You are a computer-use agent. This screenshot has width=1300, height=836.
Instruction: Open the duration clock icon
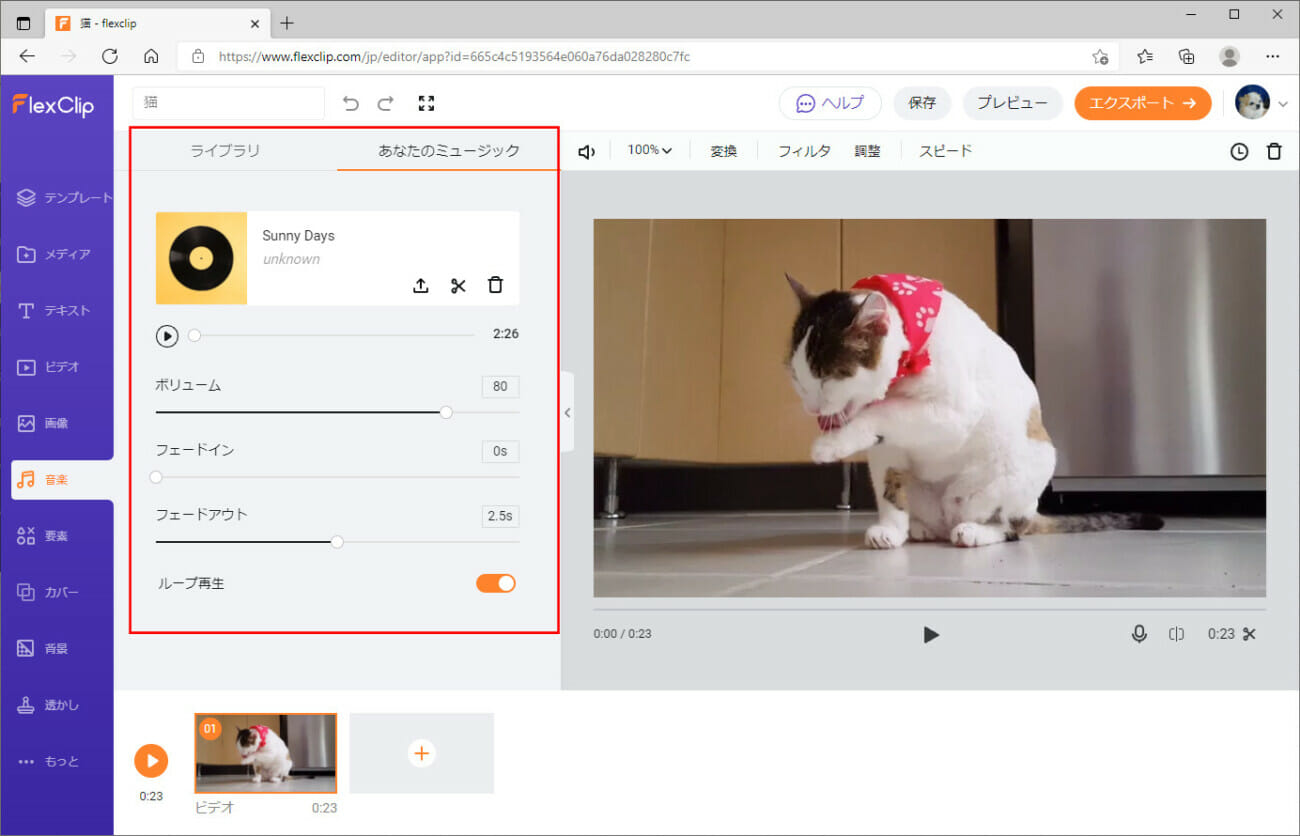tap(1239, 152)
